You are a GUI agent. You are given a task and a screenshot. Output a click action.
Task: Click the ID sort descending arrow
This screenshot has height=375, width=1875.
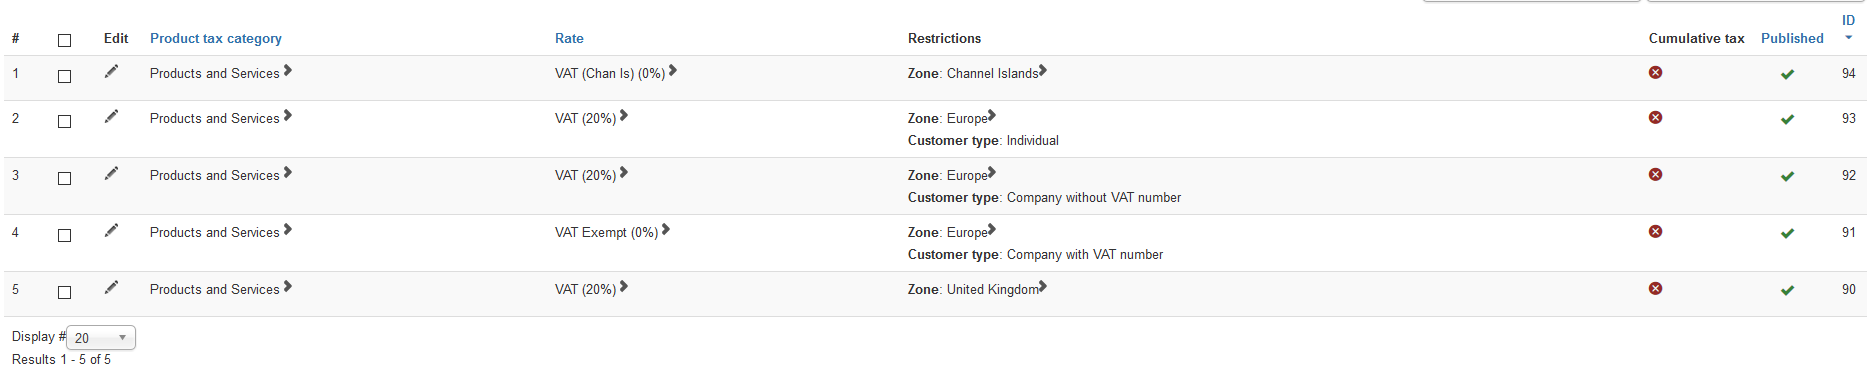tap(1848, 38)
